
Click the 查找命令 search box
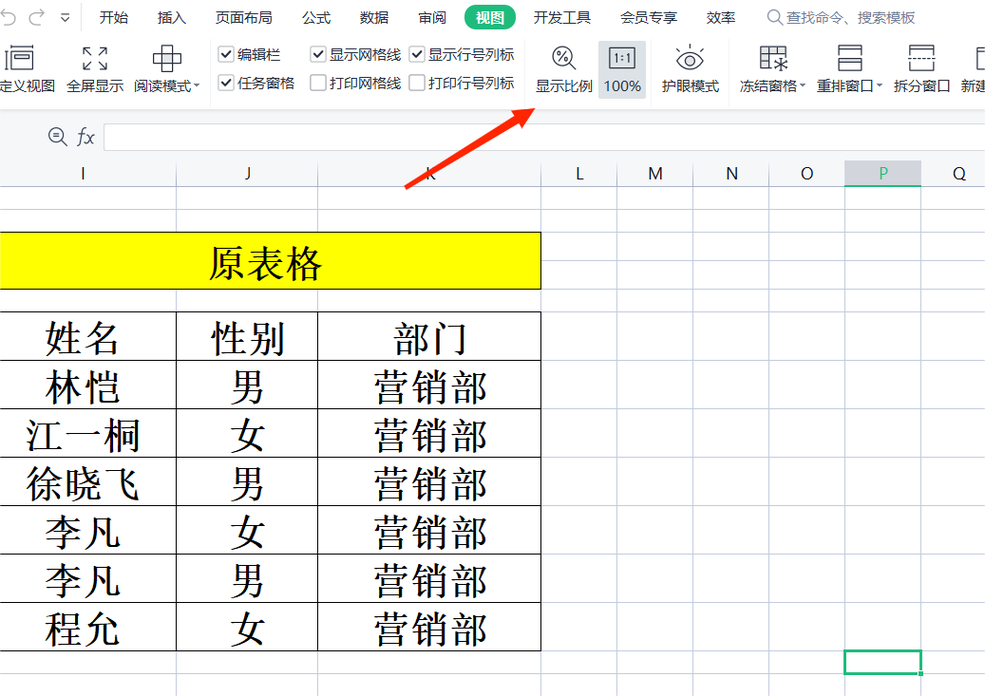842,18
